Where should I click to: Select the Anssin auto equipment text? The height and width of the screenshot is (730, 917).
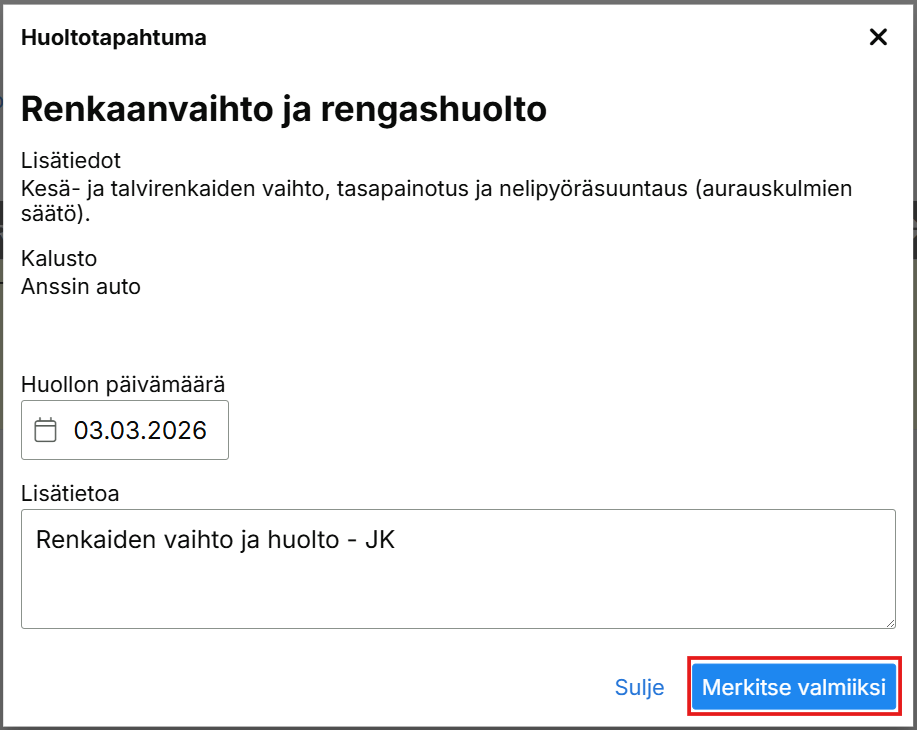click(81, 287)
